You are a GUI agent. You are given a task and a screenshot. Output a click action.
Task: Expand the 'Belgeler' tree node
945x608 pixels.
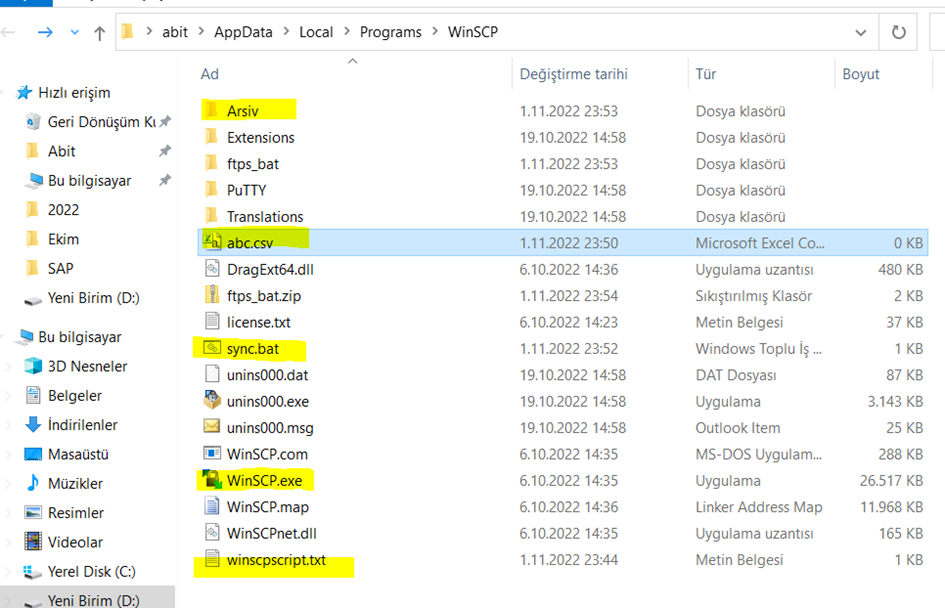[8, 396]
